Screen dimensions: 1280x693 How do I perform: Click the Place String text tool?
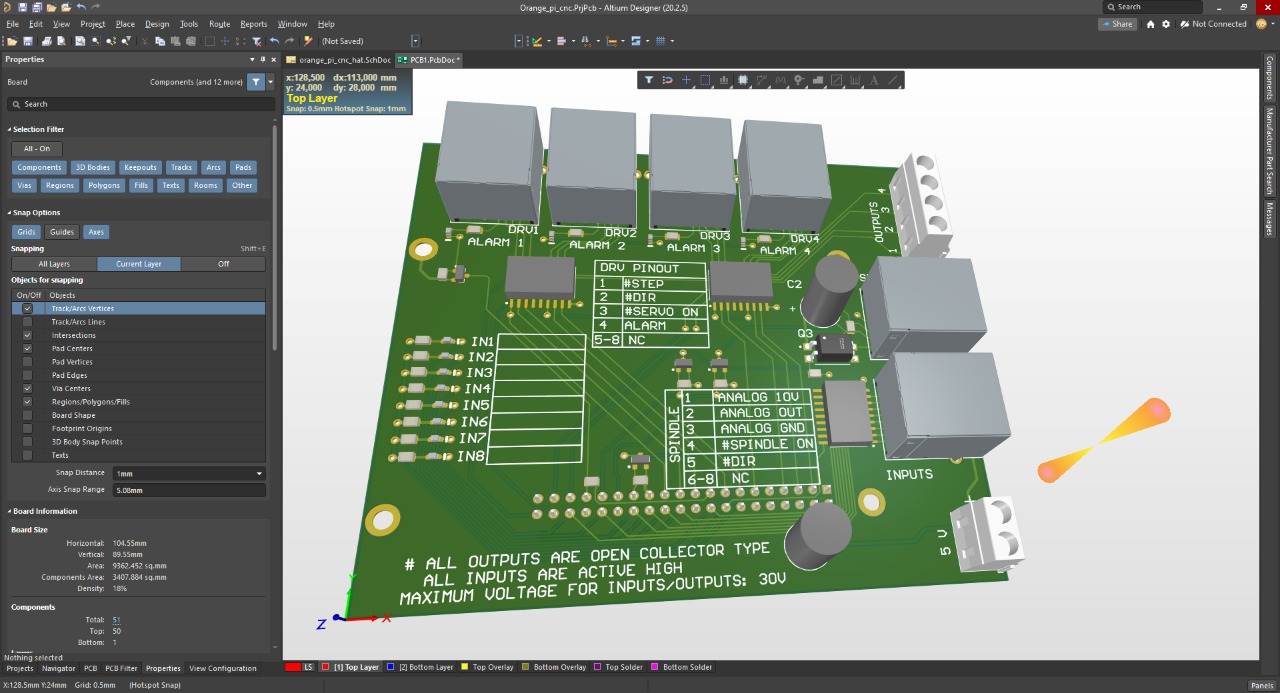874,80
